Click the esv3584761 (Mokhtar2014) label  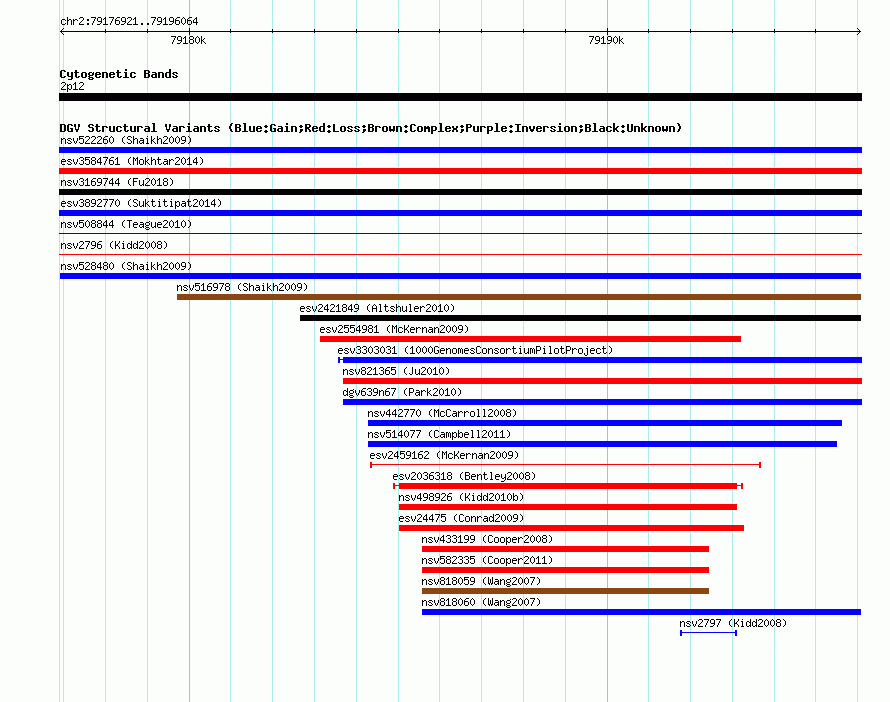click(132, 161)
